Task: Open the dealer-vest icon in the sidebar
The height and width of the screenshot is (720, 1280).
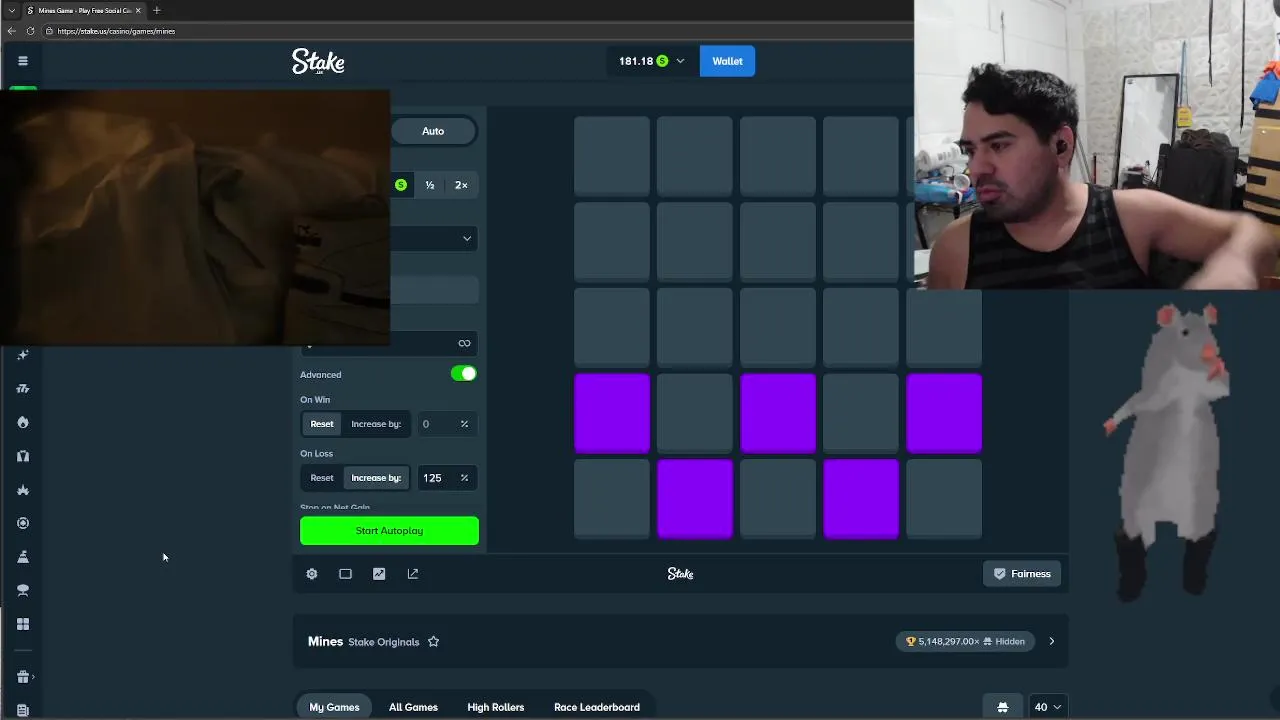Action: click(23, 456)
